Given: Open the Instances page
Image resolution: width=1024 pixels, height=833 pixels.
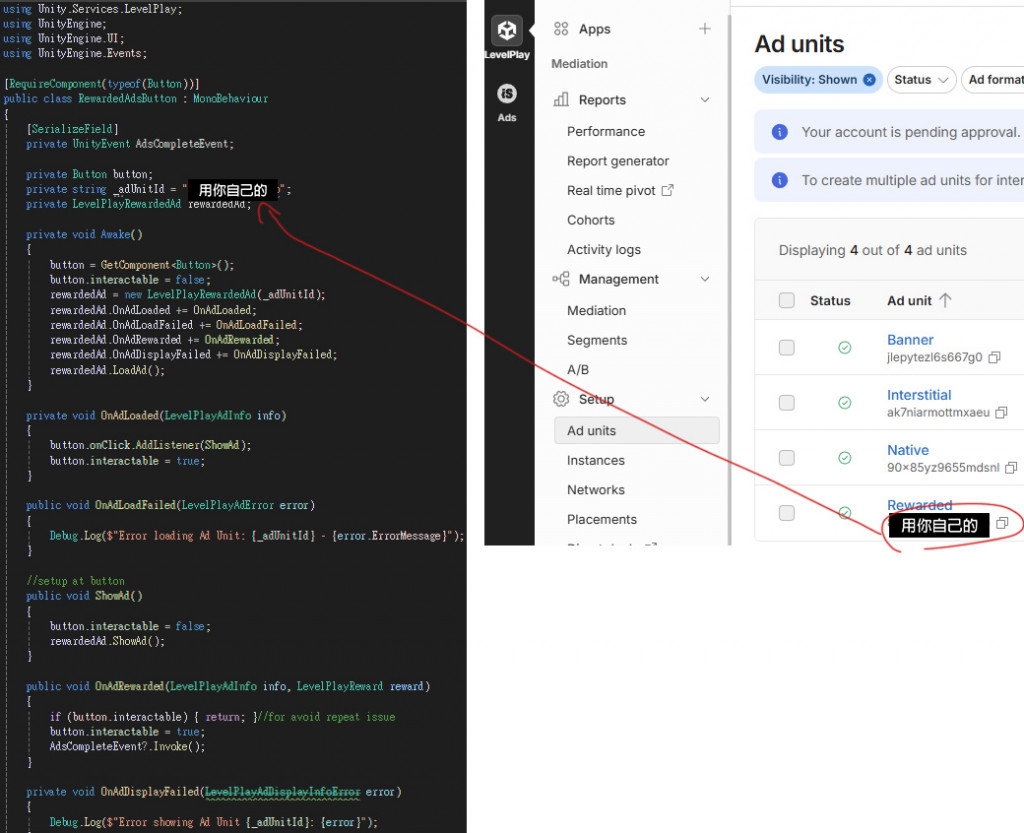Looking at the screenshot, I should click(596, 460).
